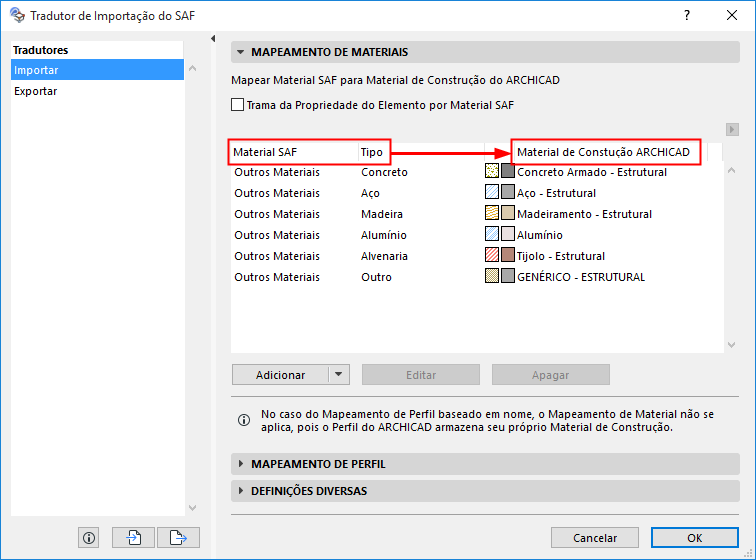Click Aço - Estrutural material name

pos(556,193)
